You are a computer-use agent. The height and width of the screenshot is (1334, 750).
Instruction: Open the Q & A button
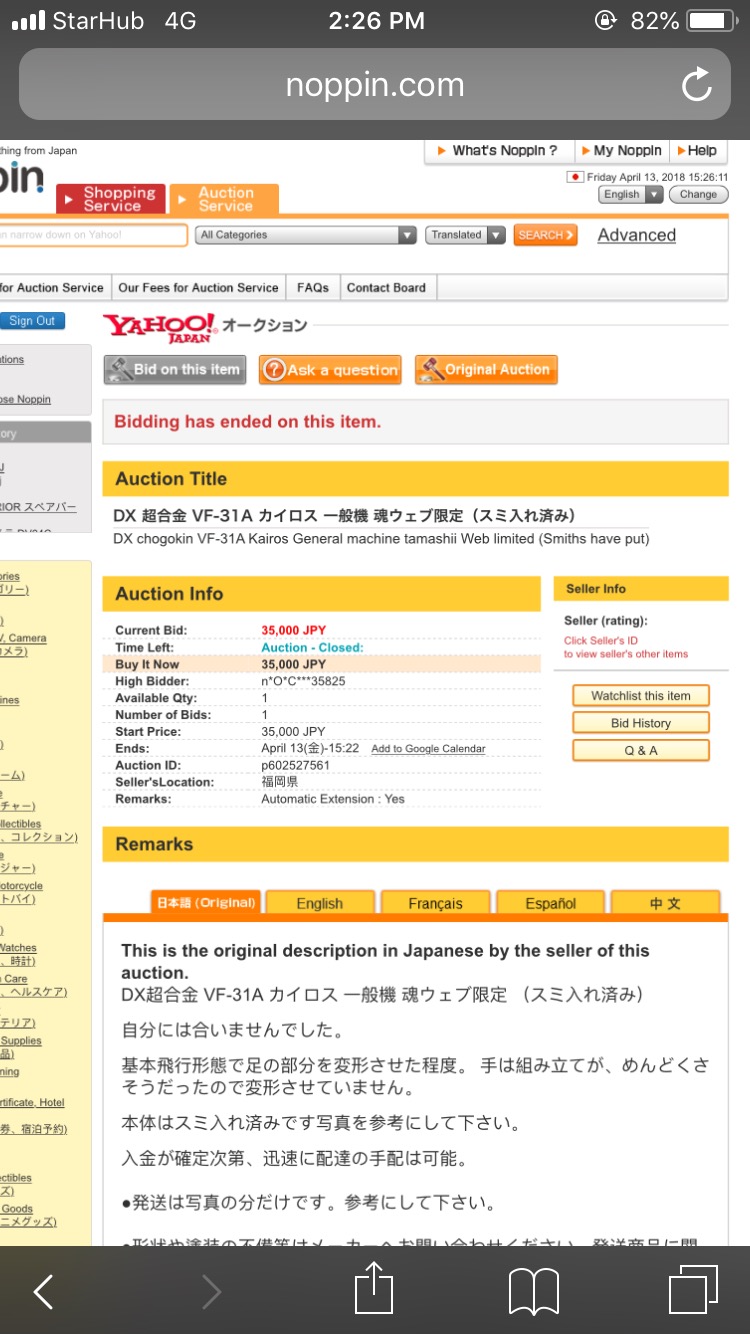pyautogui.click(x=641, y=750)
